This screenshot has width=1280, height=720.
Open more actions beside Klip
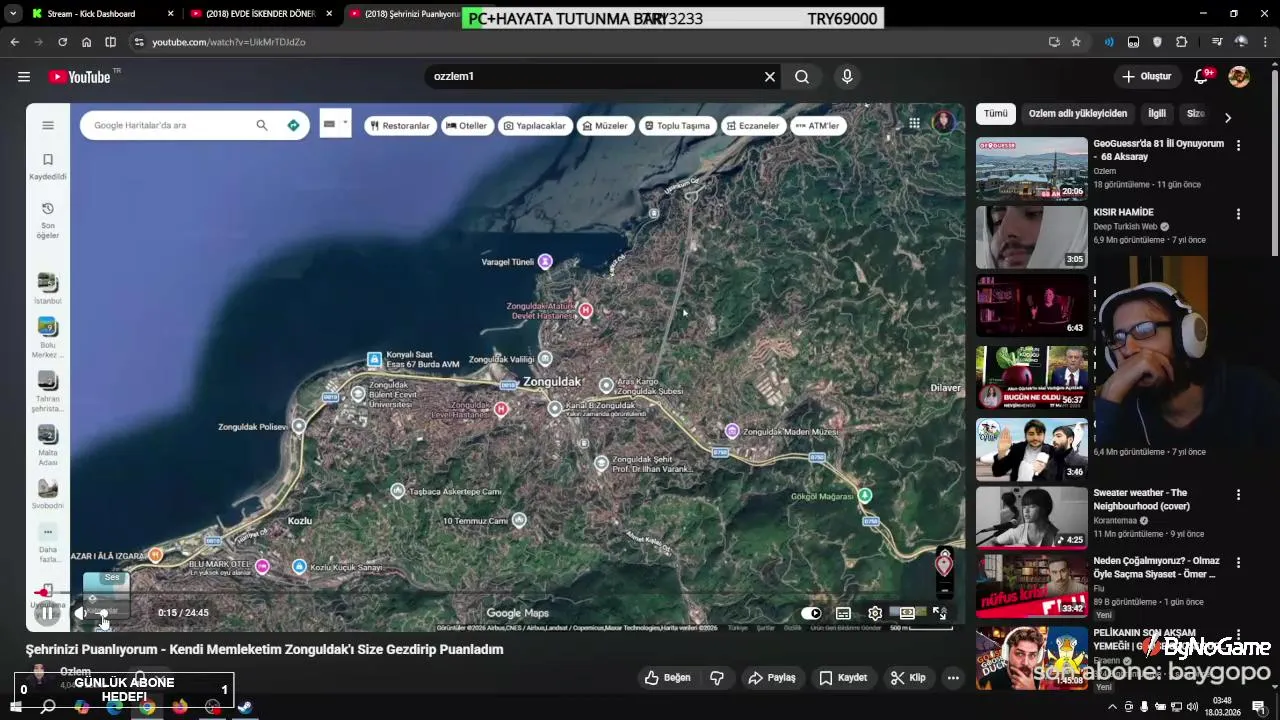953,677
